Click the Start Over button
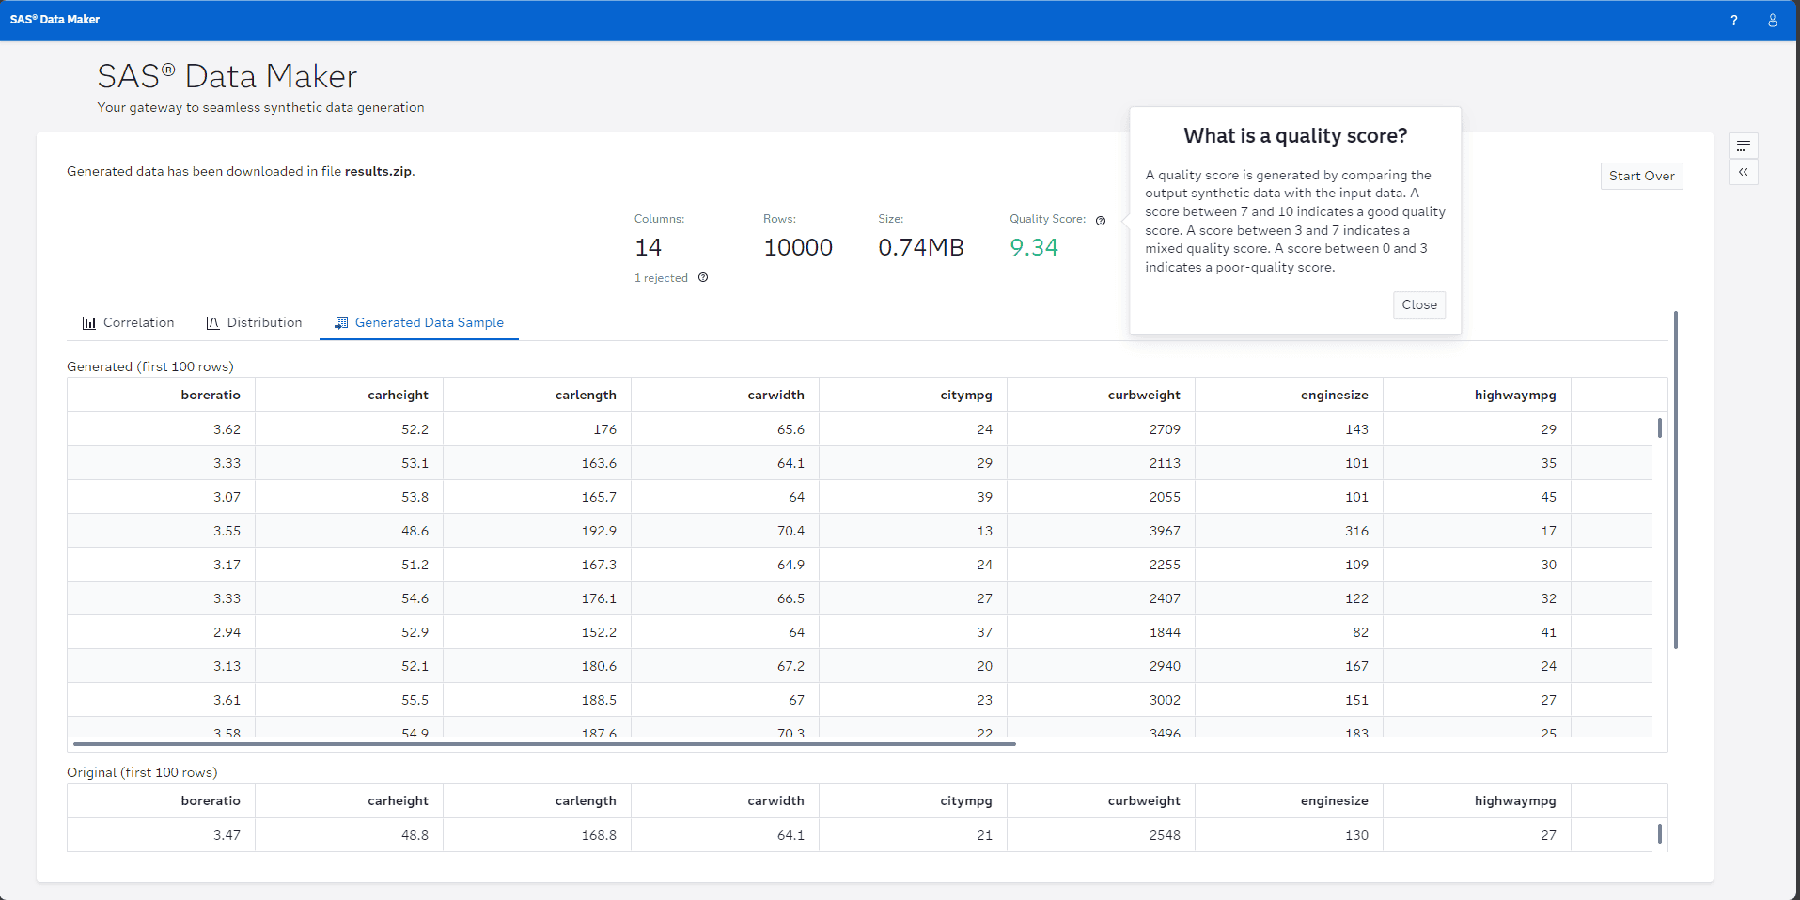Screen dimensions: 1800x900 1641,175
